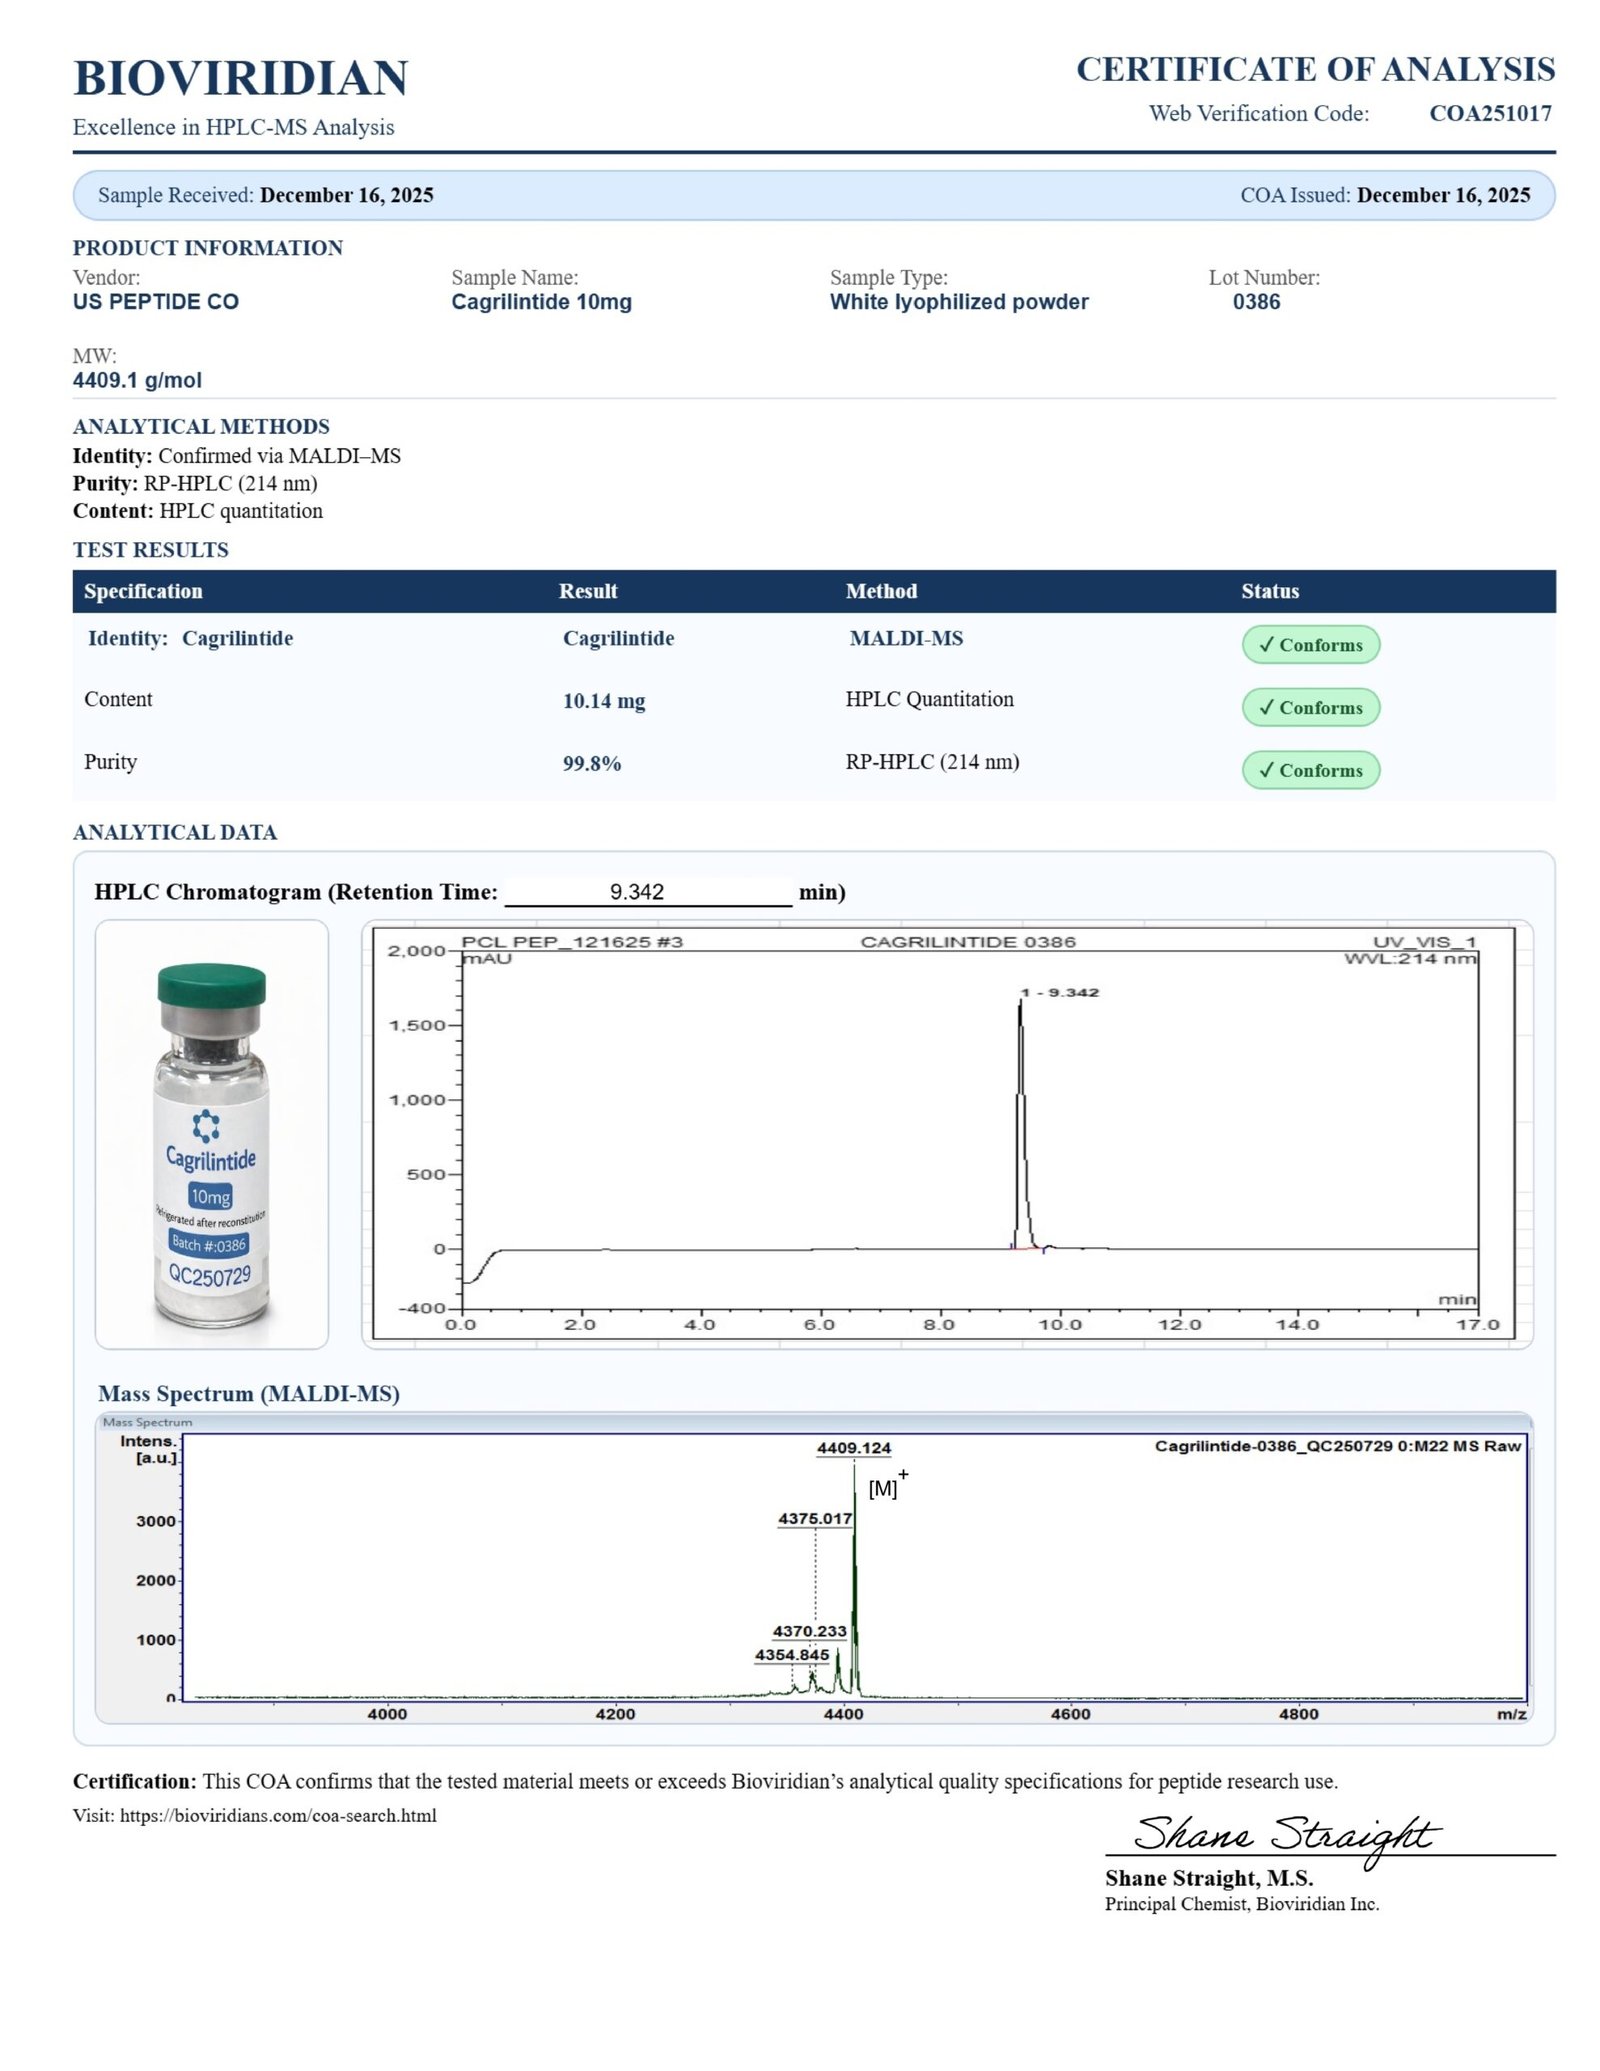Viewport: 1600px width, 2071px height.
Task: Click the HPLC peak label 1 - 9.342
Action: [x=1059, y=992]
